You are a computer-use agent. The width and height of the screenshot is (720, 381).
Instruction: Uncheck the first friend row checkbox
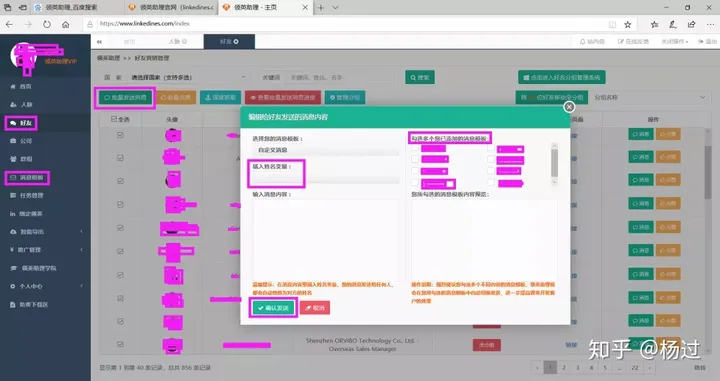[120, 135]
